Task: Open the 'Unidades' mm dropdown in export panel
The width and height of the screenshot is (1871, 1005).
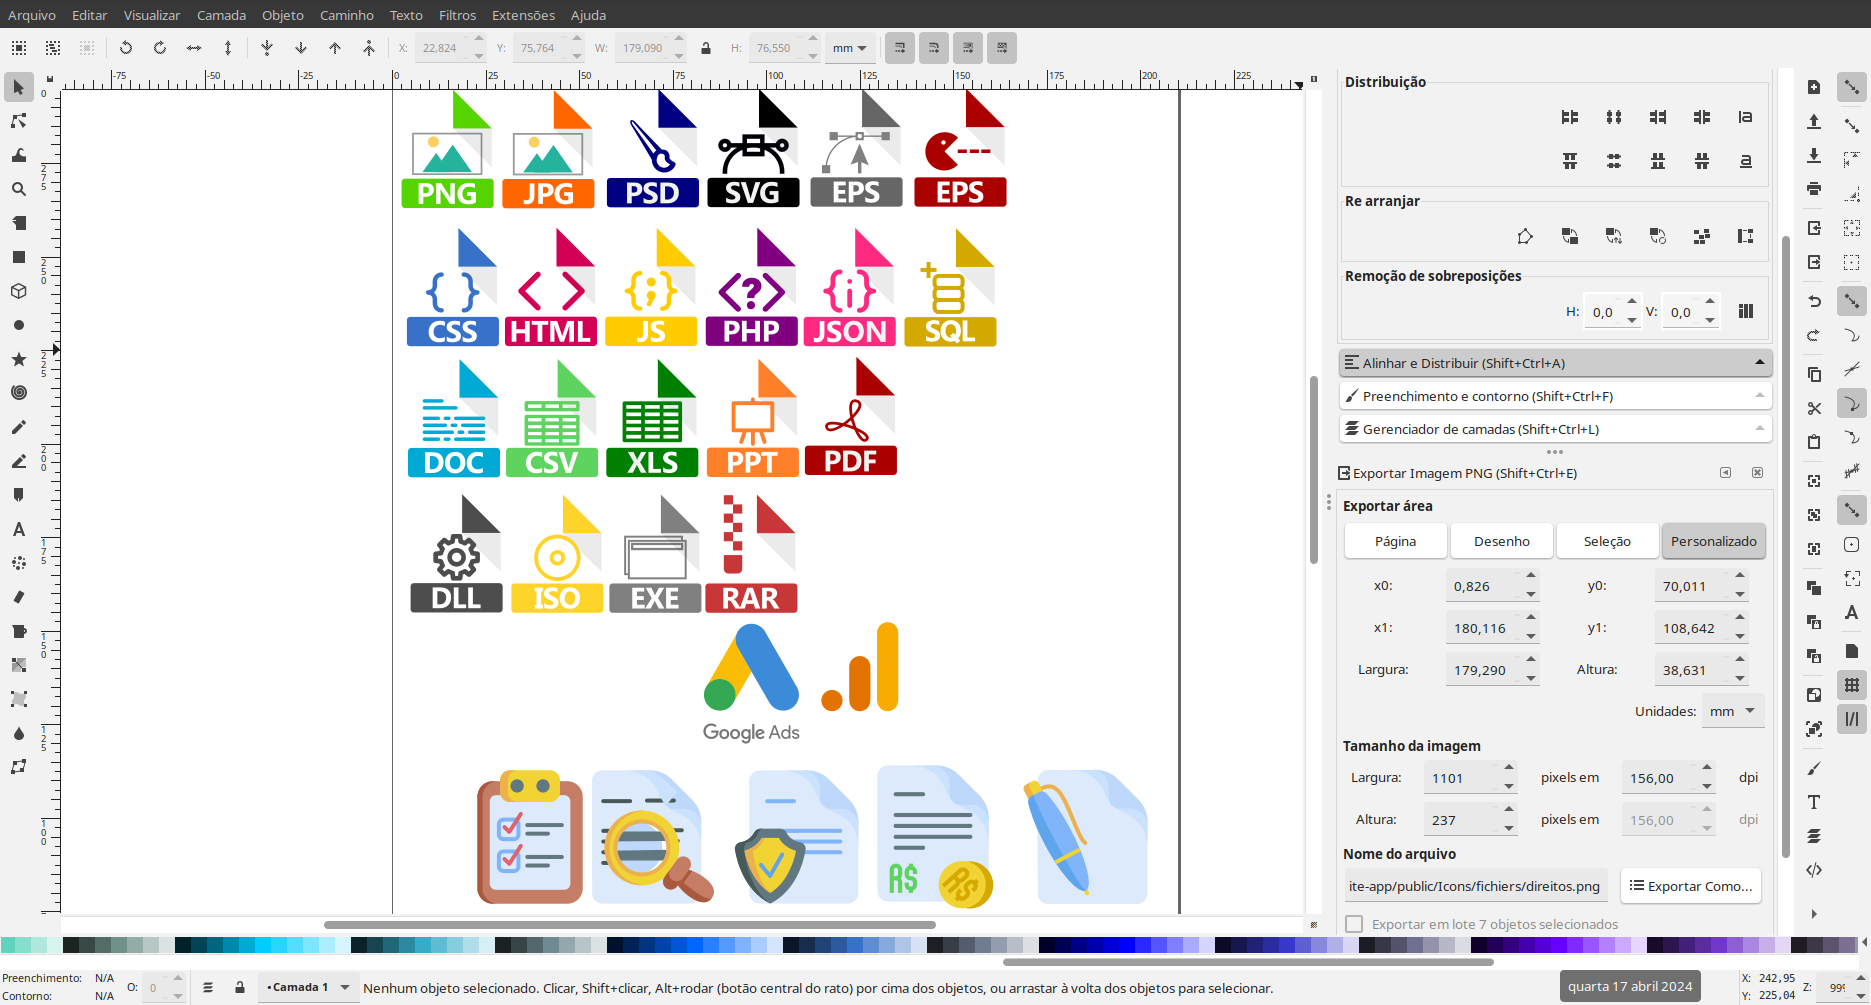Action: [x=1732, y=711]
